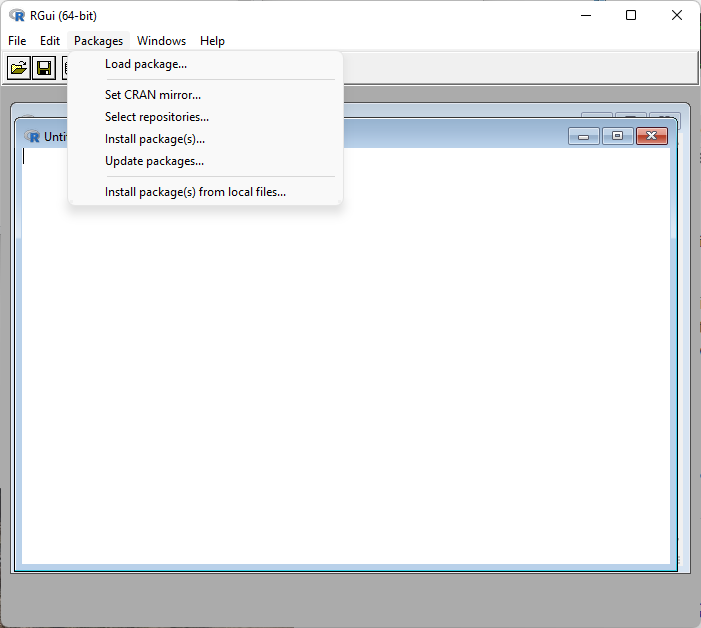
Task: Close the Untitled editor child window
Action: click(x=651, y=136)
